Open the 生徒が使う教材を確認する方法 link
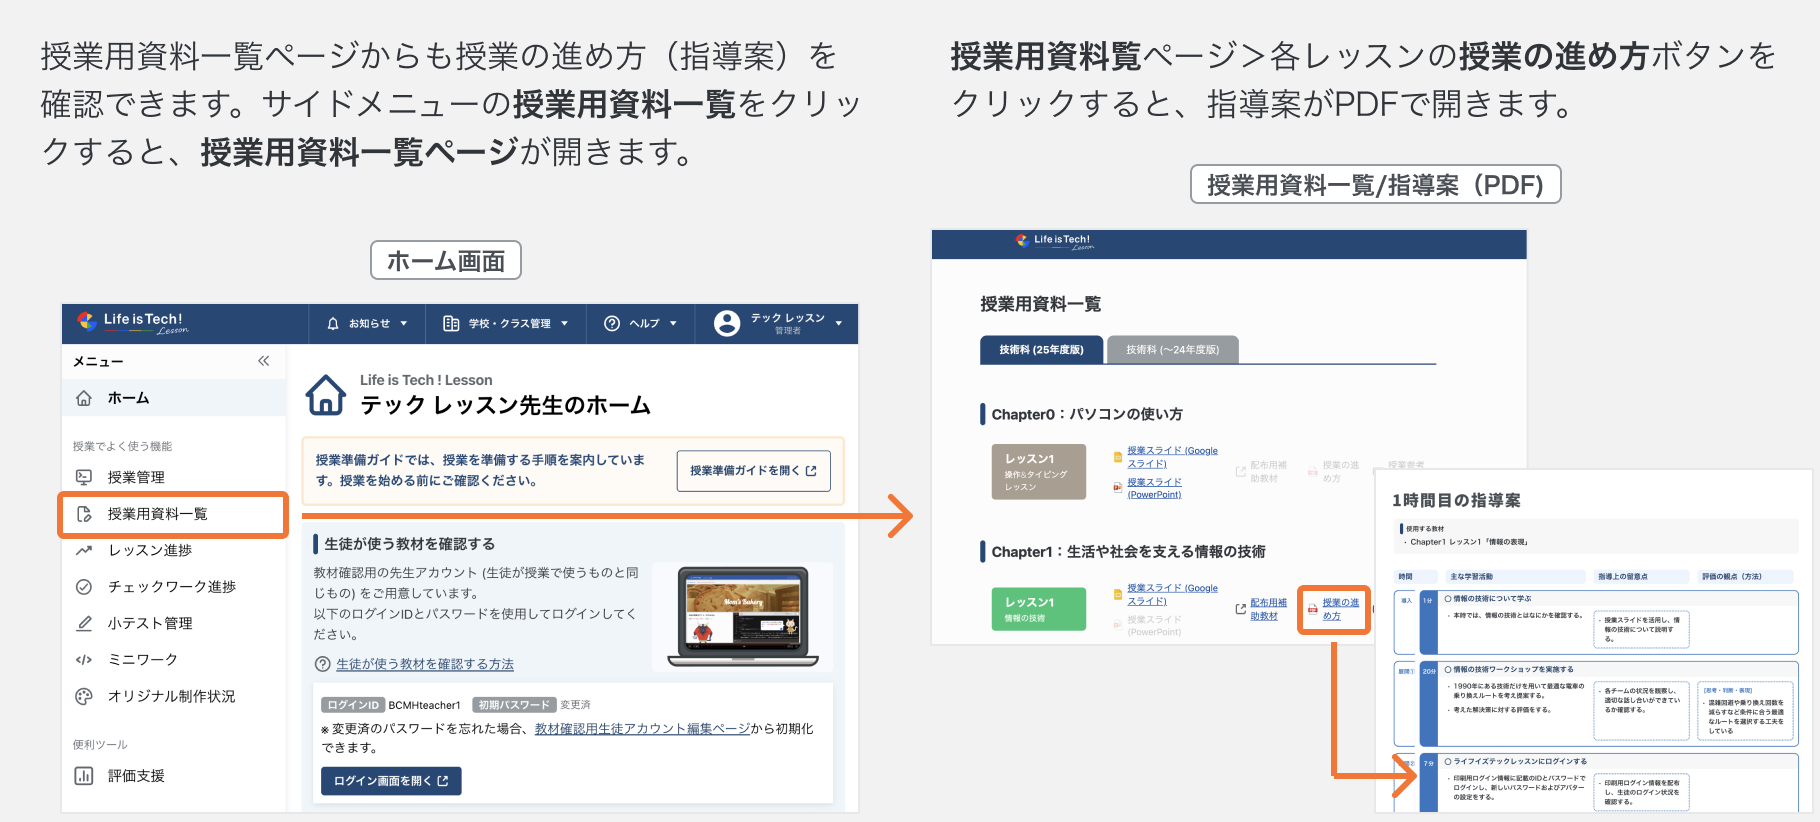 coord(425,664)
